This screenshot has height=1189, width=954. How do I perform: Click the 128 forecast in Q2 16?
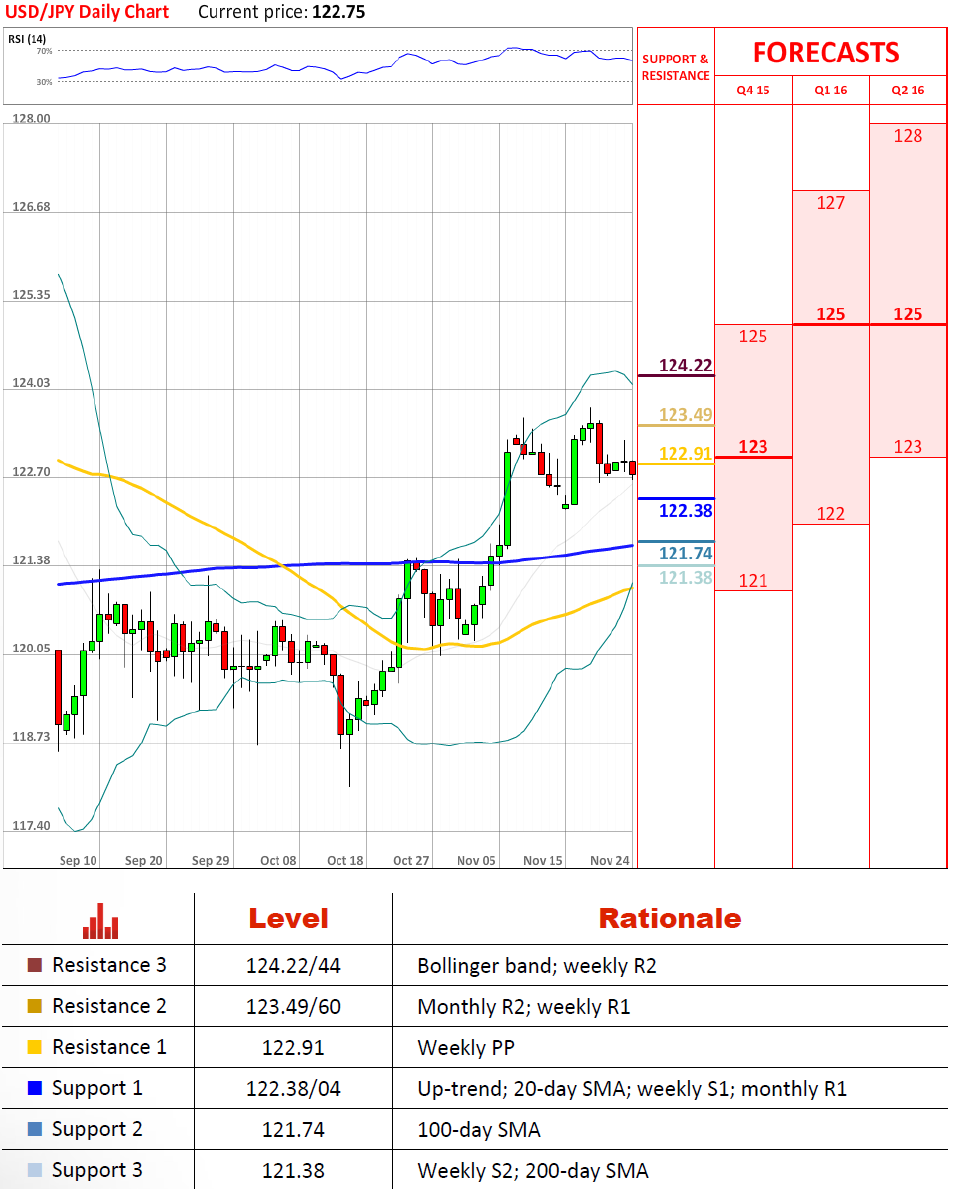(x=908, y=136)
